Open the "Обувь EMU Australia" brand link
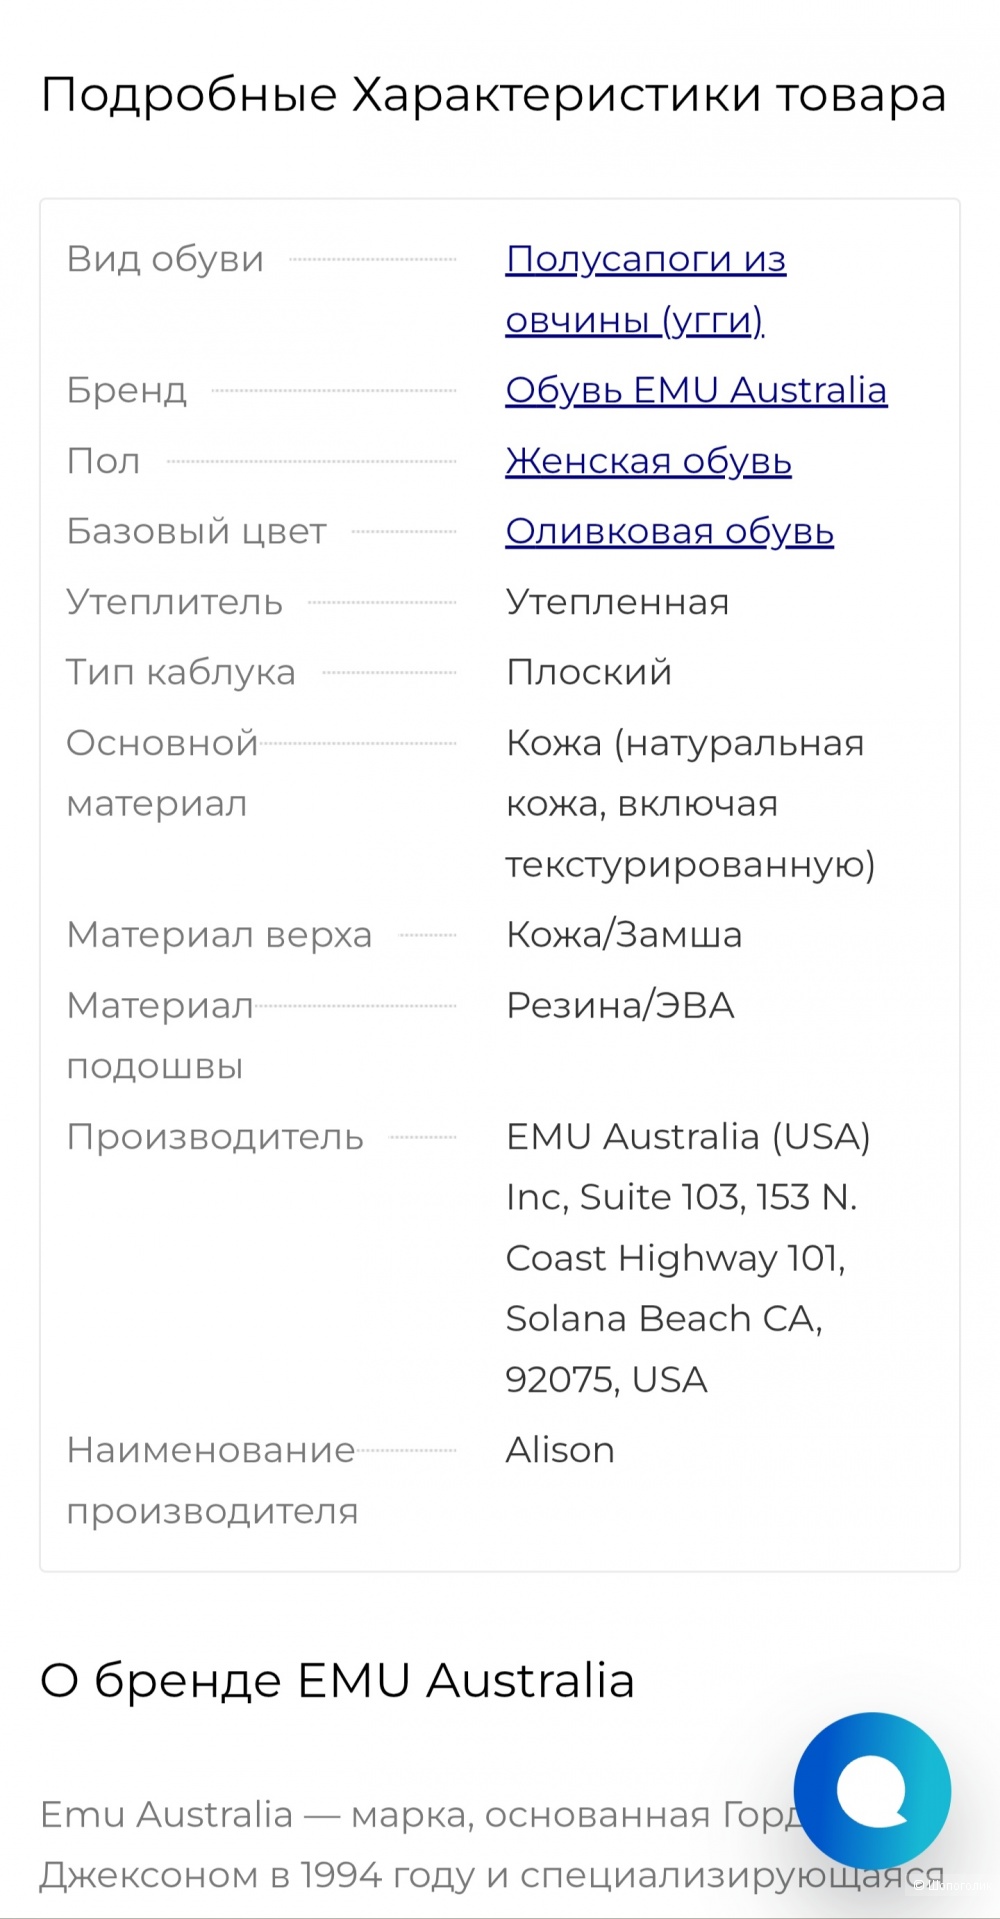 [x=697, y=390]
